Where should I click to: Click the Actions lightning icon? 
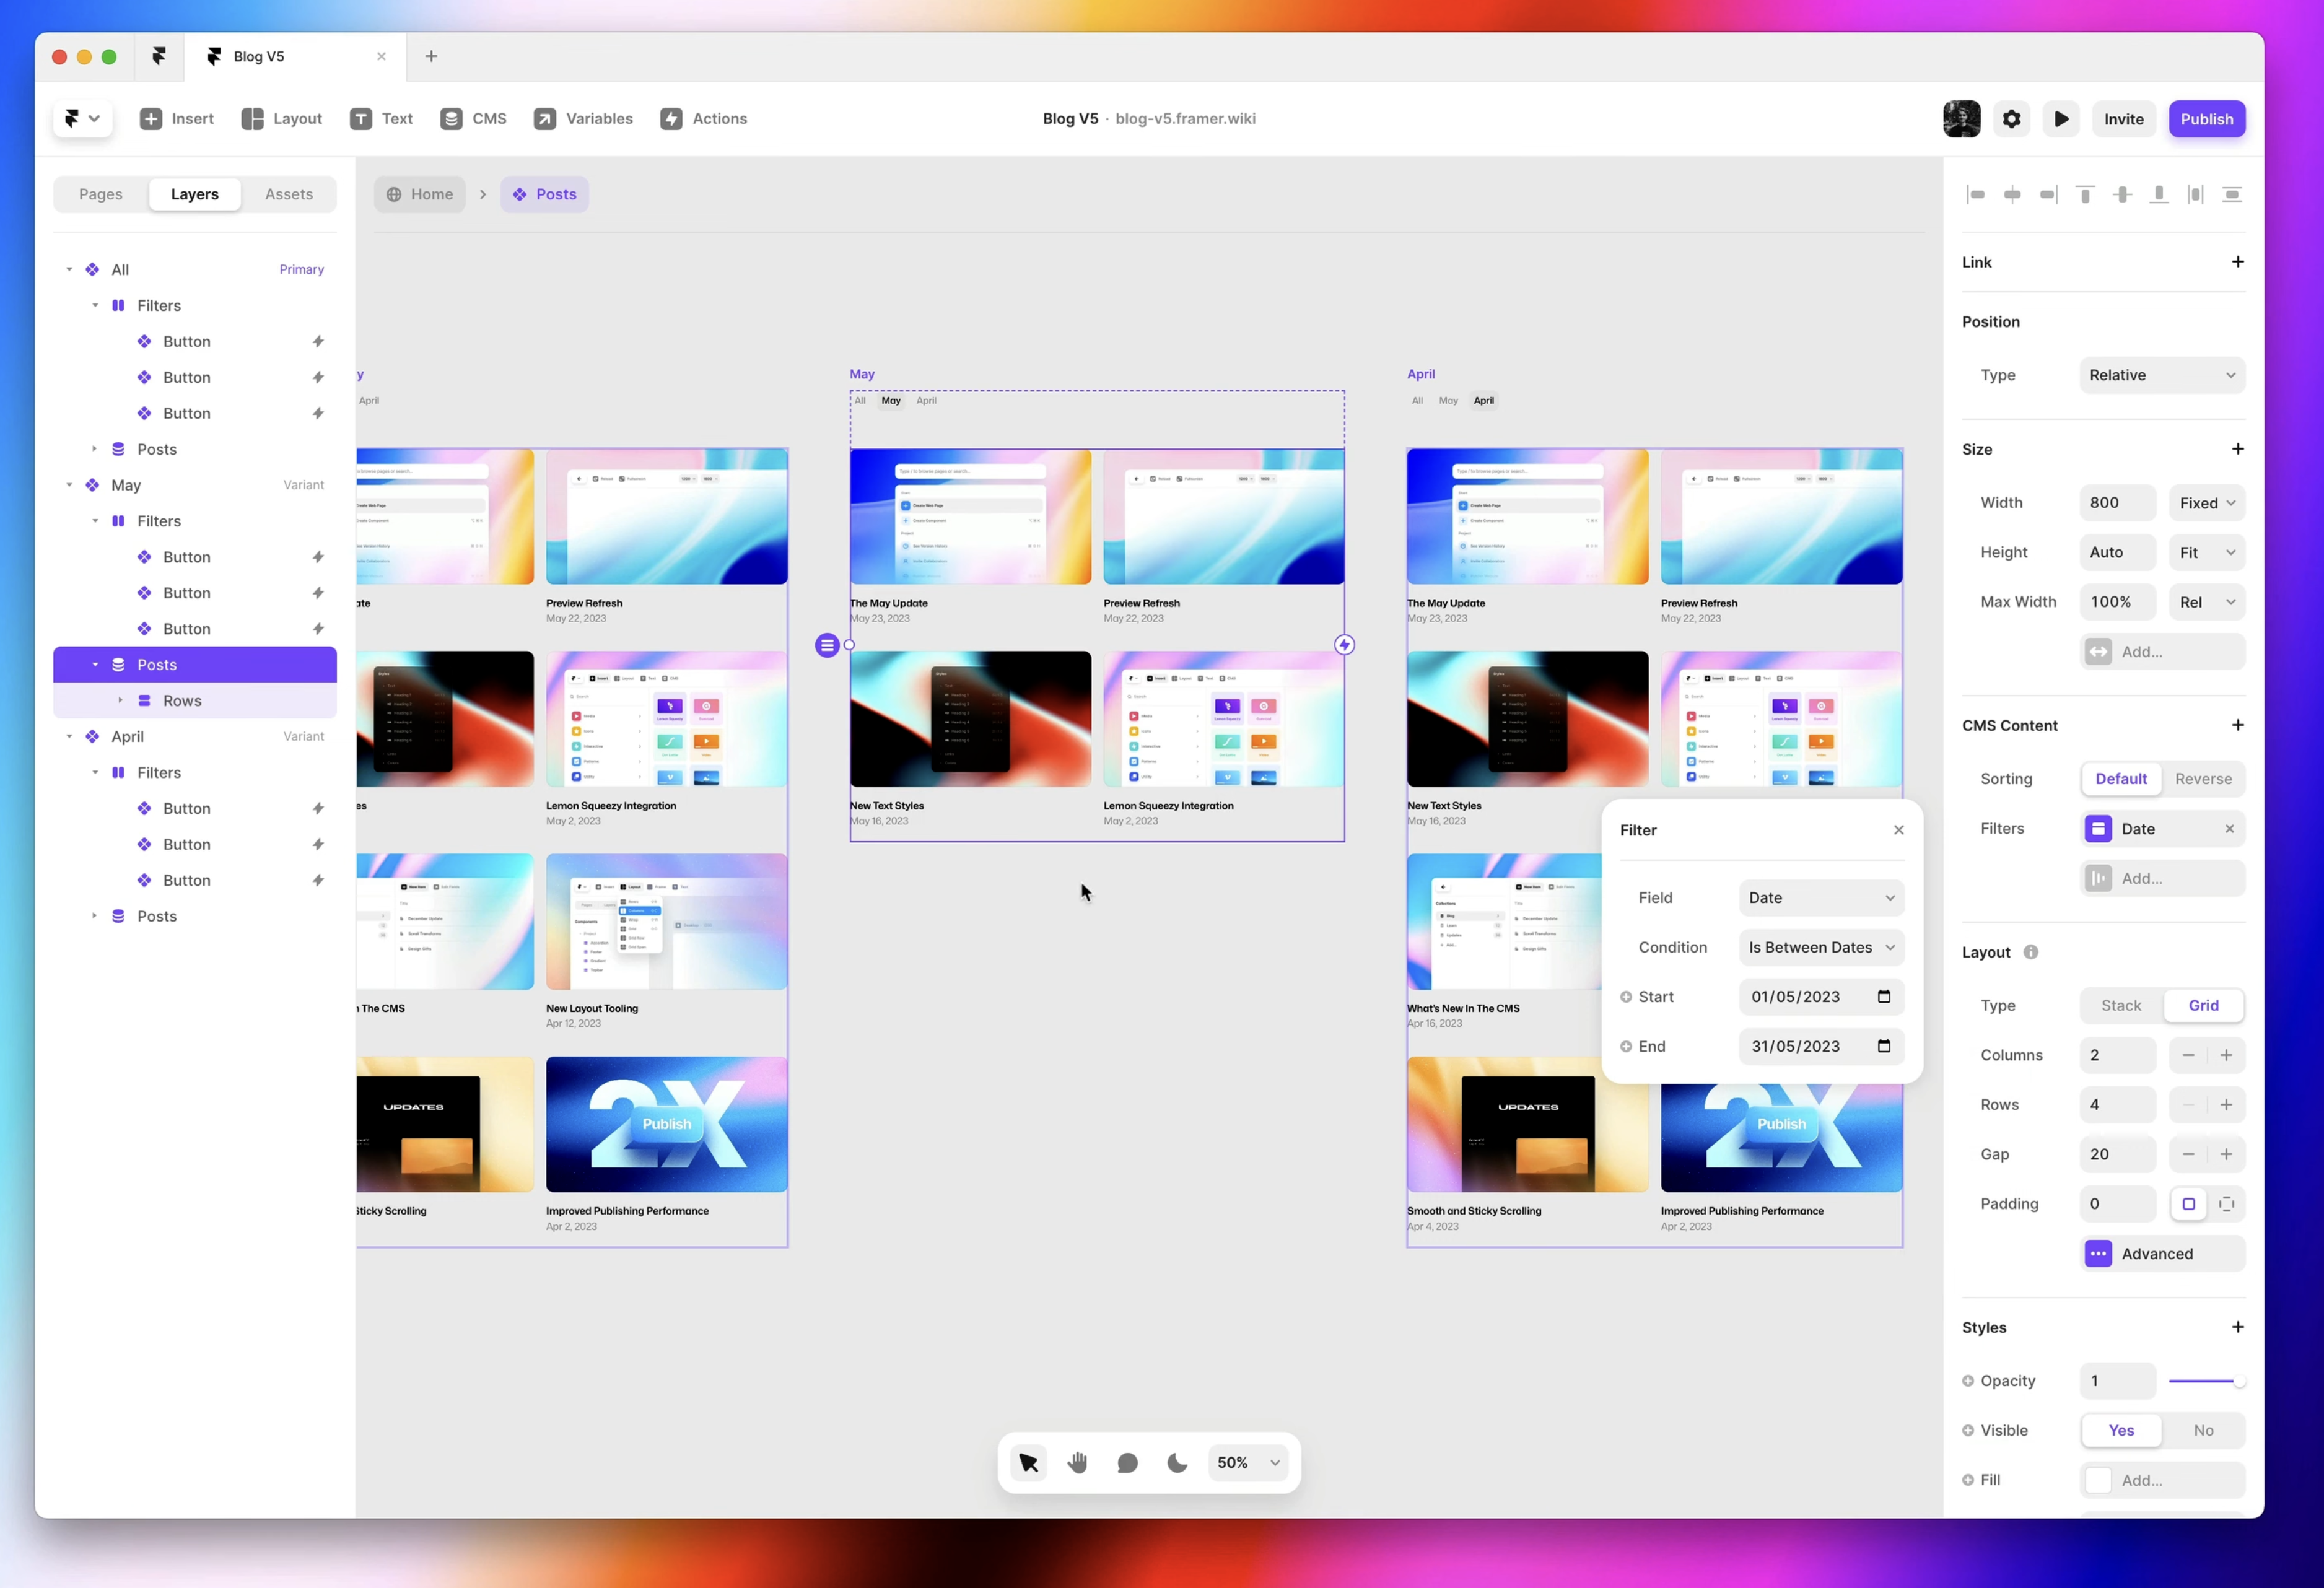tap(672, 119)
